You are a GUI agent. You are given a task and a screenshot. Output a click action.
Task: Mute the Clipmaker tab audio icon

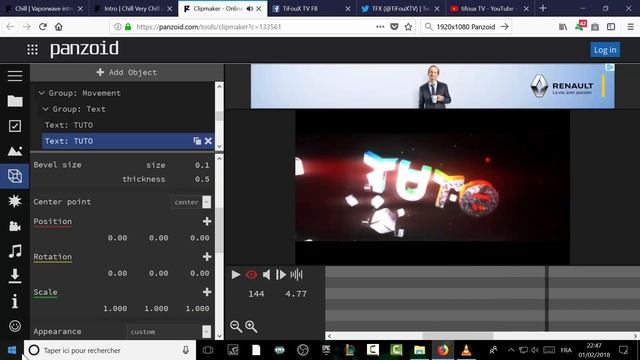[250, 9]
